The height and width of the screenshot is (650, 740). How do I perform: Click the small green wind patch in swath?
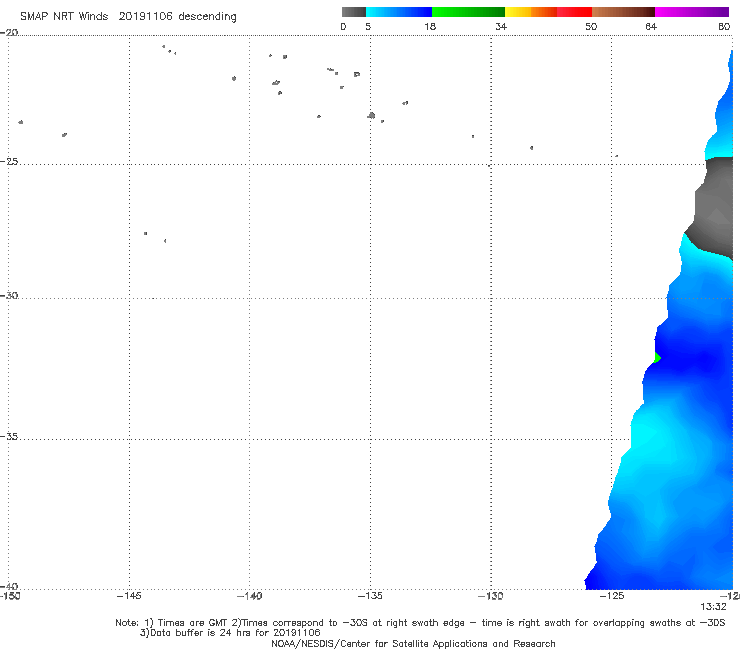point(657,358)
